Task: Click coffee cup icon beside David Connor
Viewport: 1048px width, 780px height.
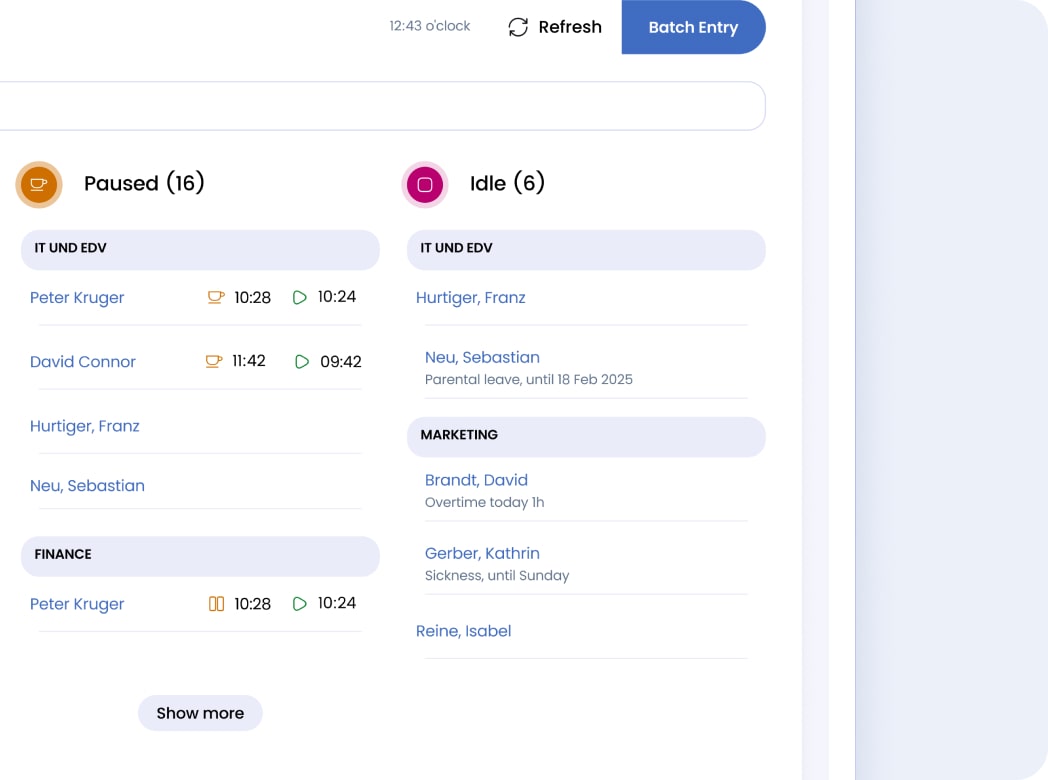Action: [x=213, y=361]
